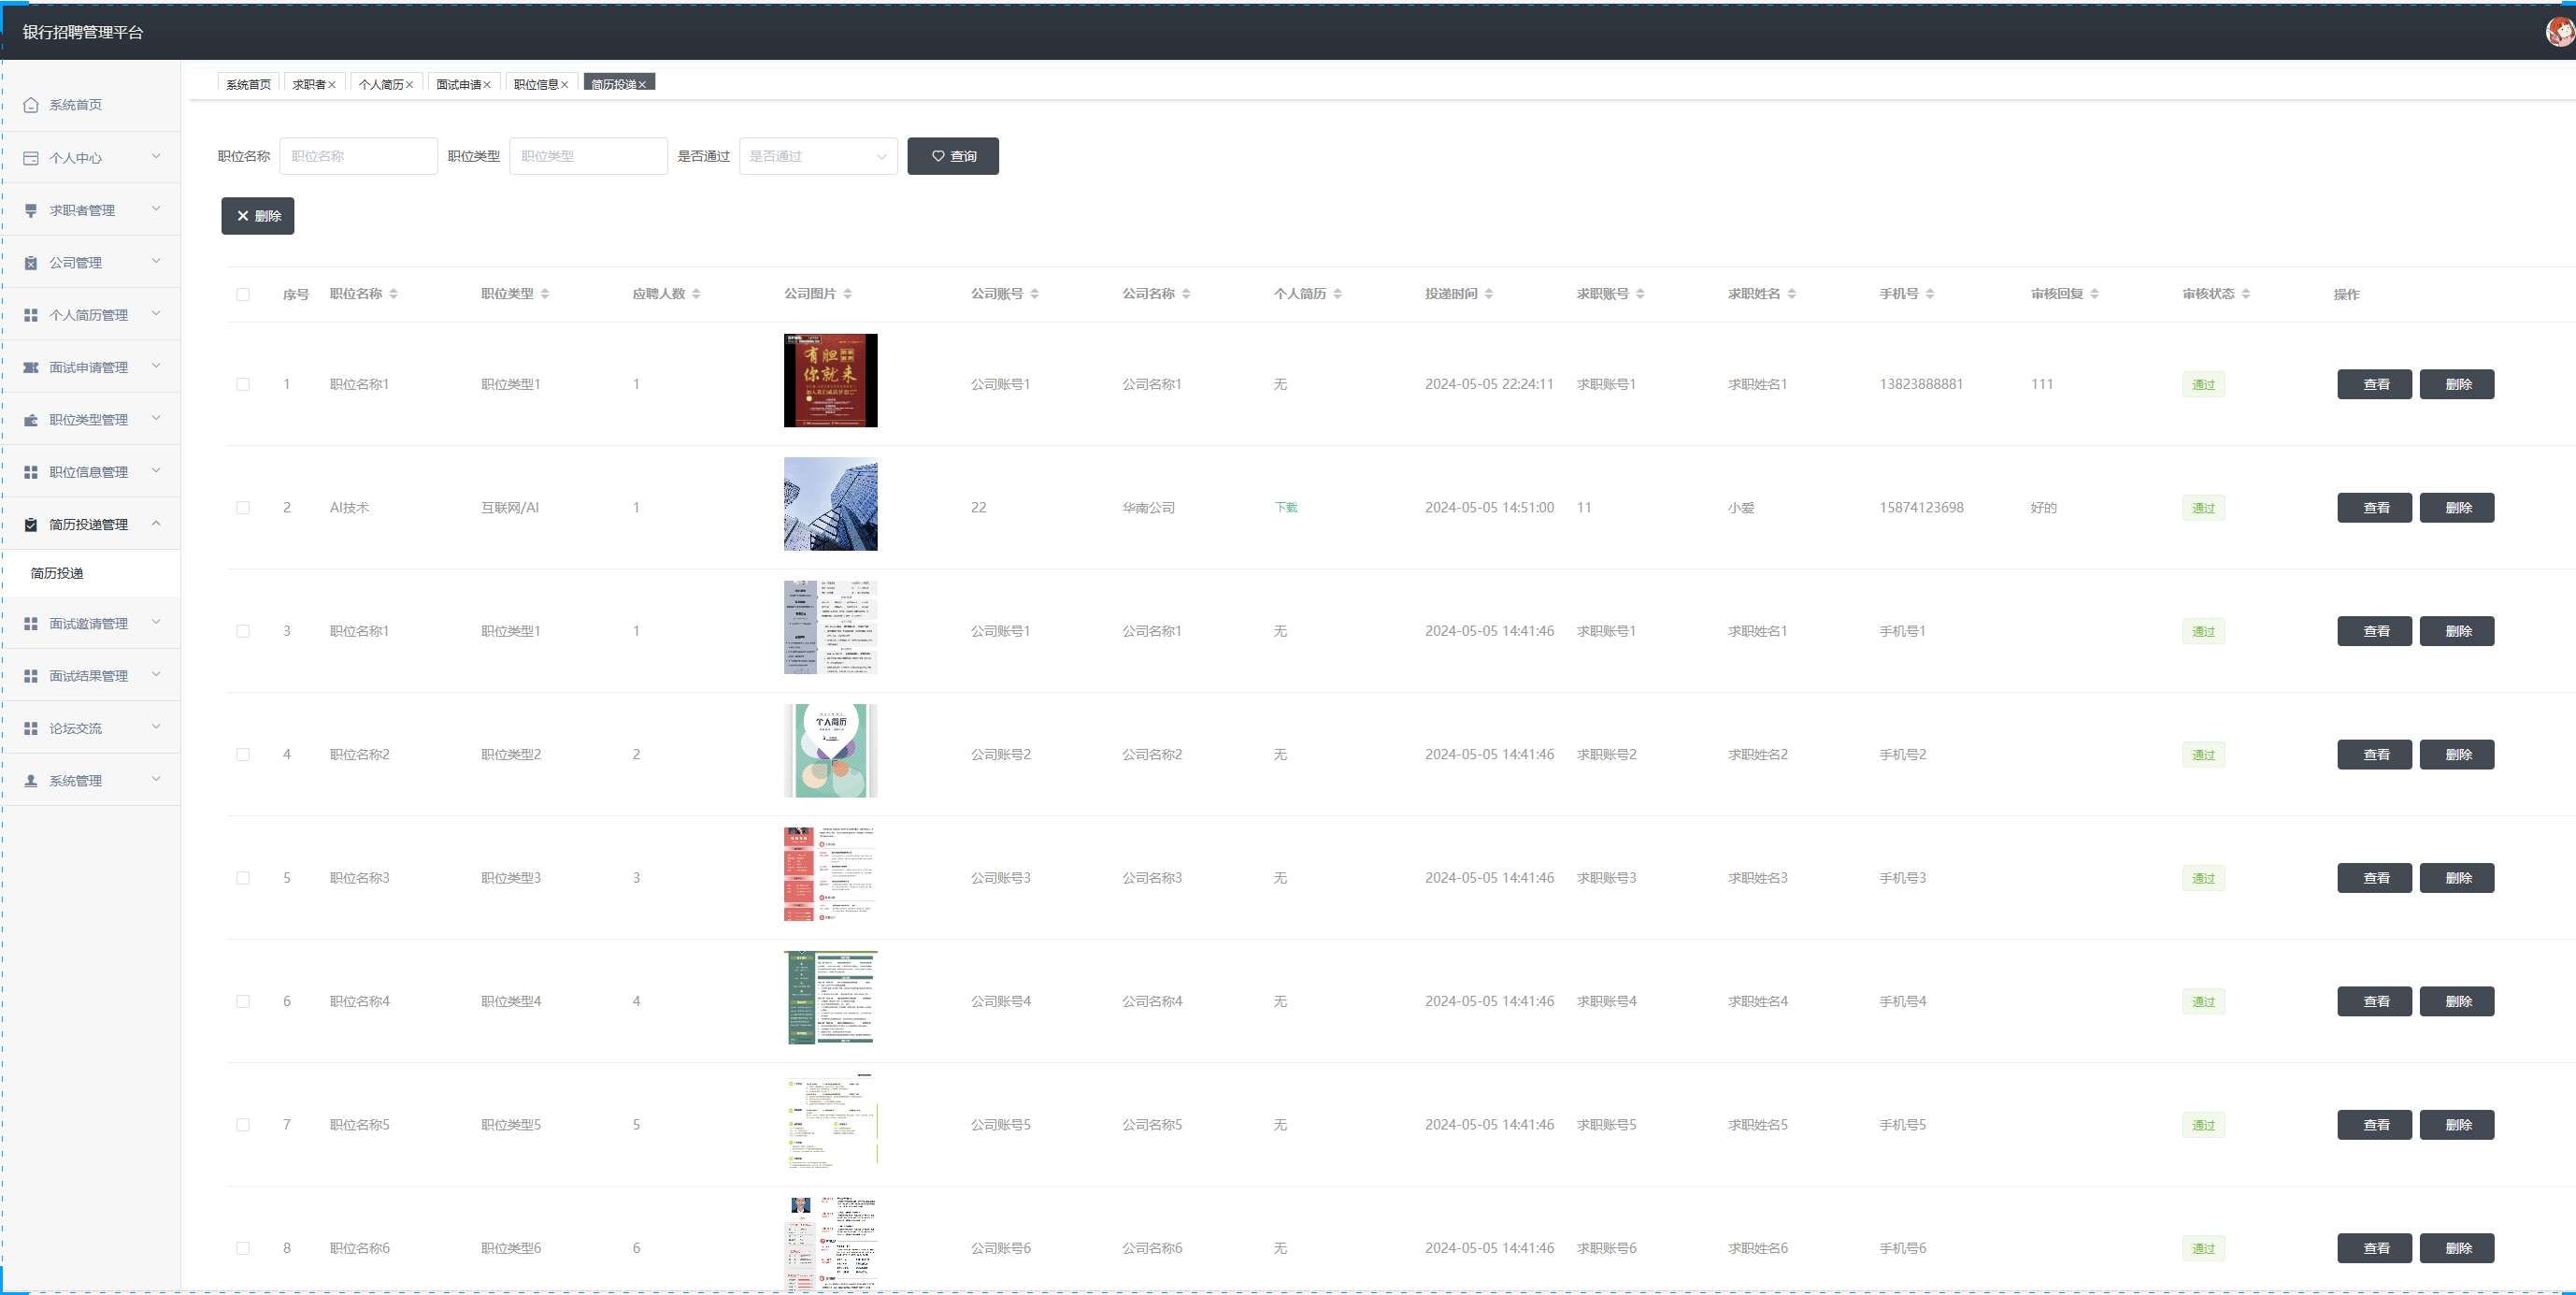Screen dimensions: 2576x1295
Task: Toggle the select-all checkbox in table header
Action: [x=243, y=294]
